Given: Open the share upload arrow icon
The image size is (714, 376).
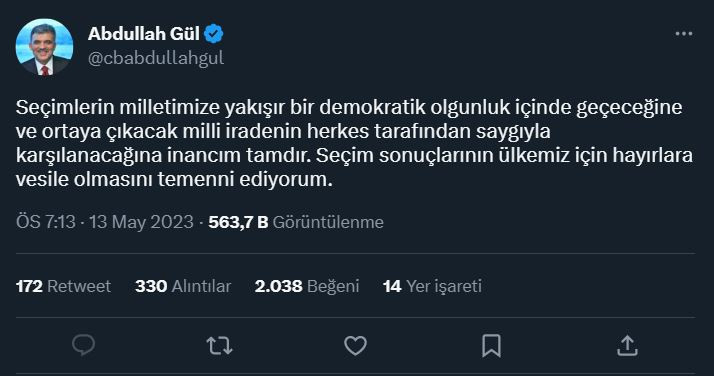Looking at the screenshot, I should 627,346.
